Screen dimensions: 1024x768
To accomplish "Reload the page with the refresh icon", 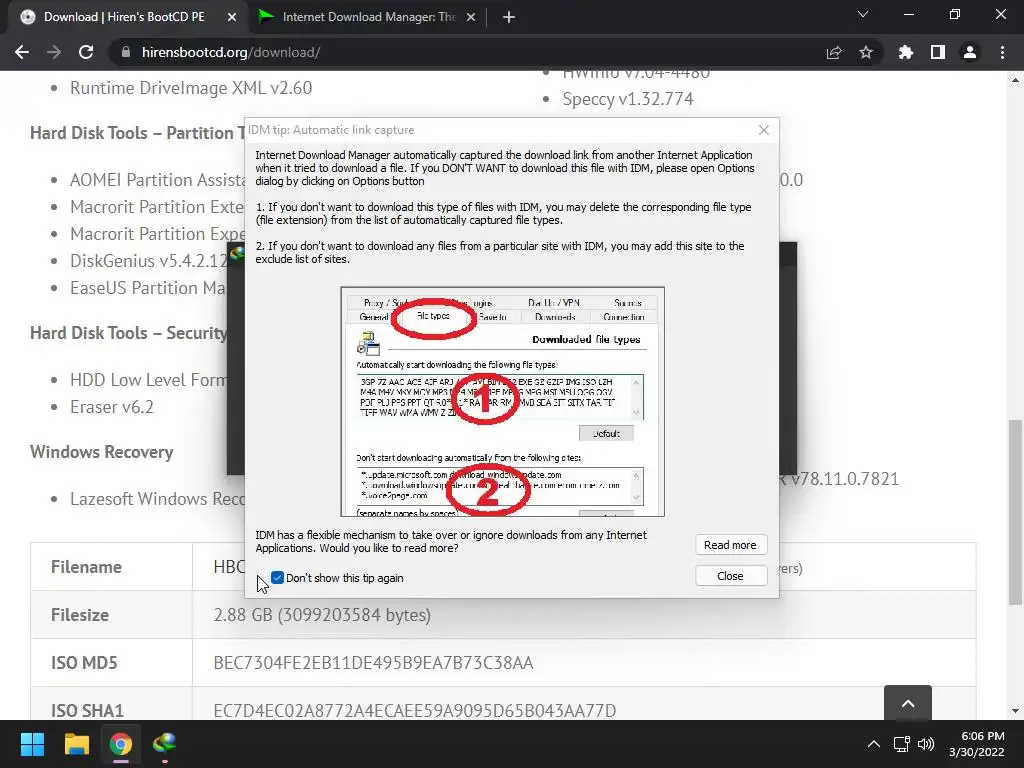I will point(86,52).
